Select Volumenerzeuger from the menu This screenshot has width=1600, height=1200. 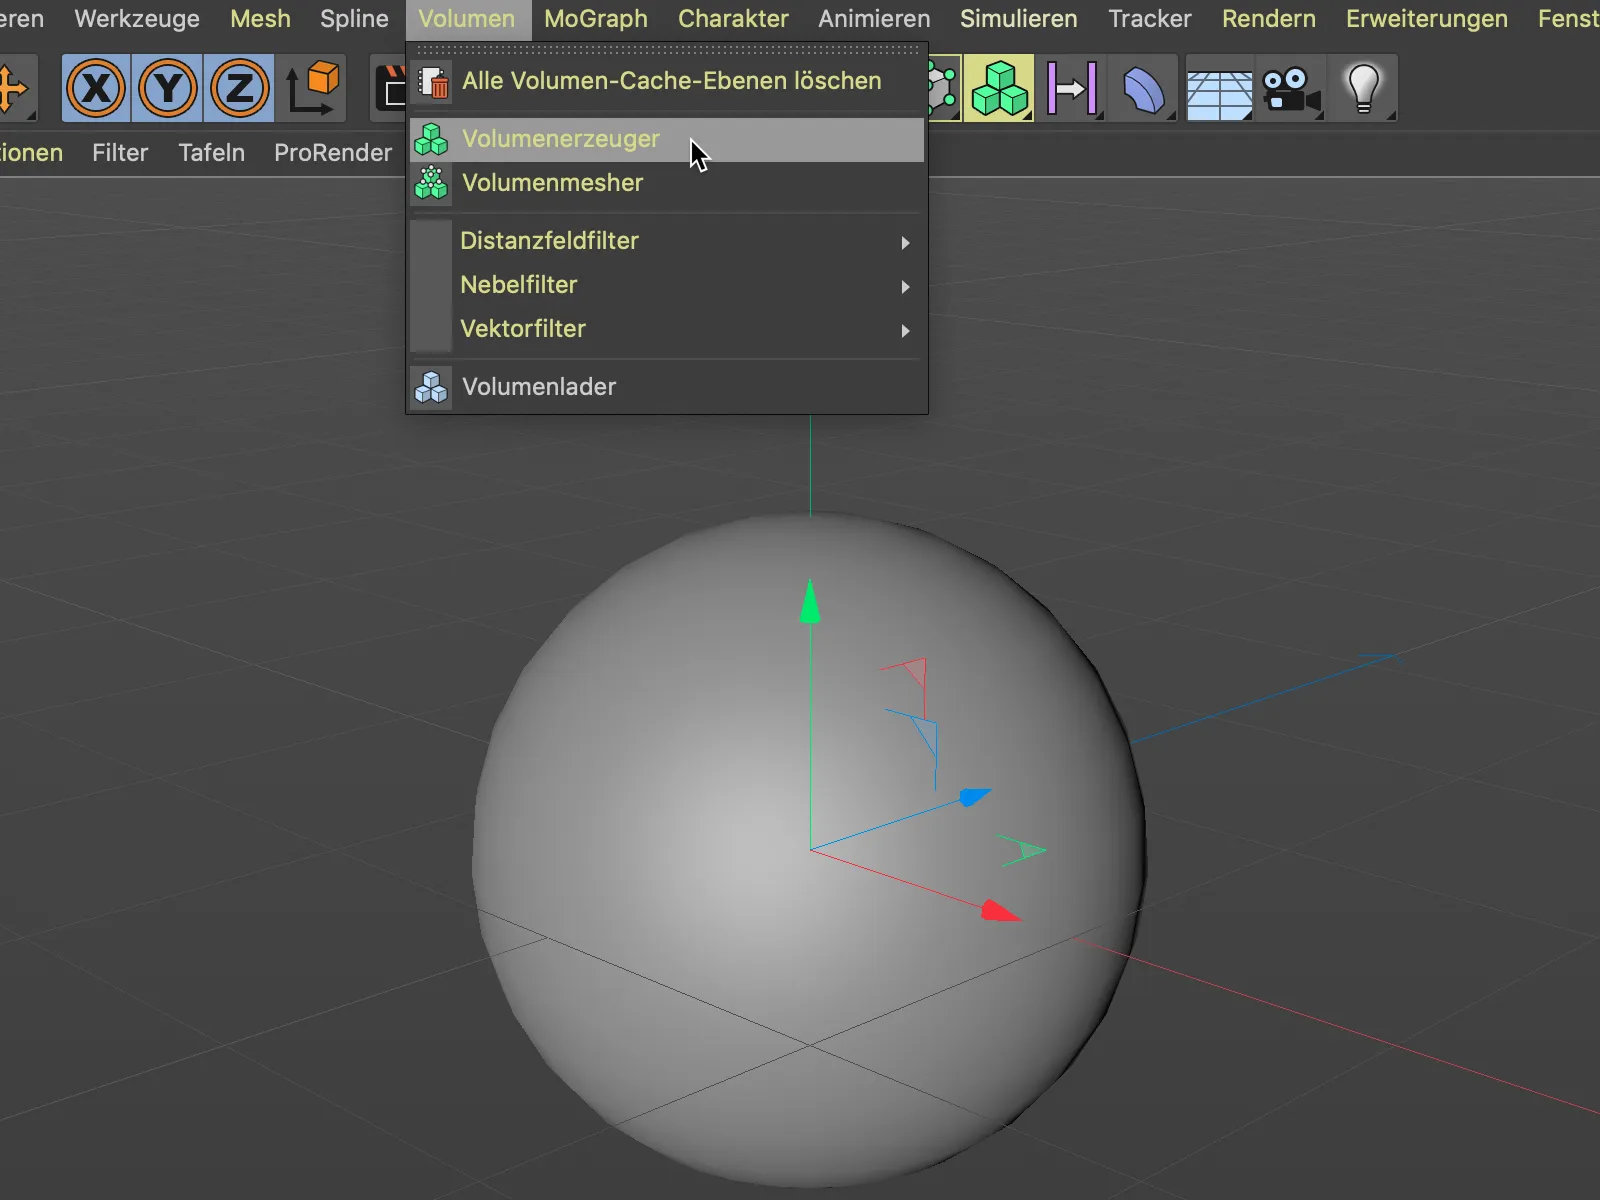click(667, 139)
